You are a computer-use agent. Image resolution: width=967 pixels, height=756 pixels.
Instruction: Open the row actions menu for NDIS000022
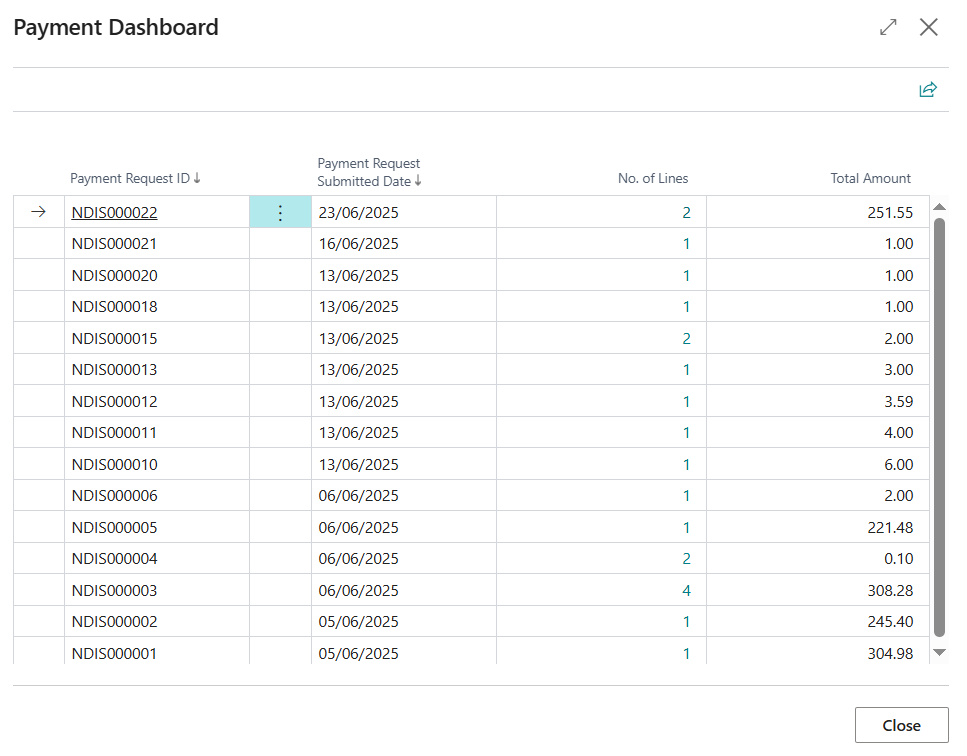pyautogui.click(x=280, y=213)
